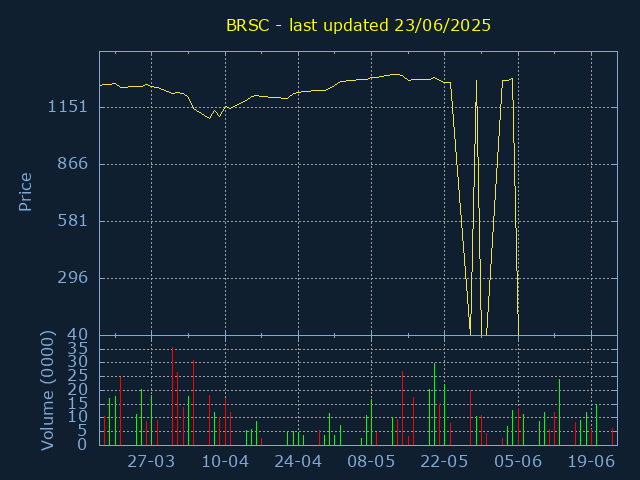This screenshot has width=640, height=480.
Task: Click the 296 price axis label
Action: (72, 278)
